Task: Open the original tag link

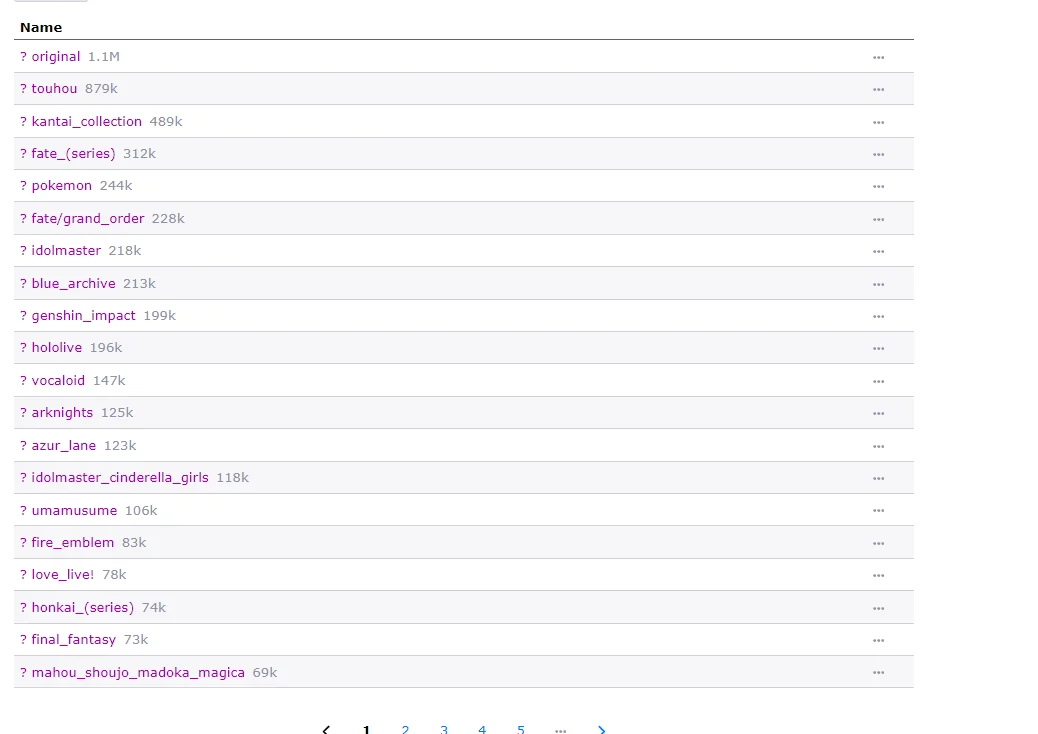Action: 56,57
